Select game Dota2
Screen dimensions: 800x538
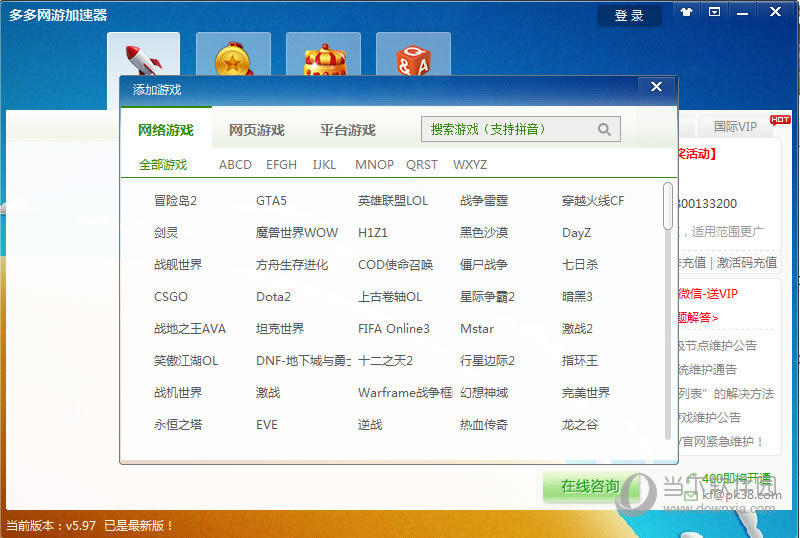[273, 297]
